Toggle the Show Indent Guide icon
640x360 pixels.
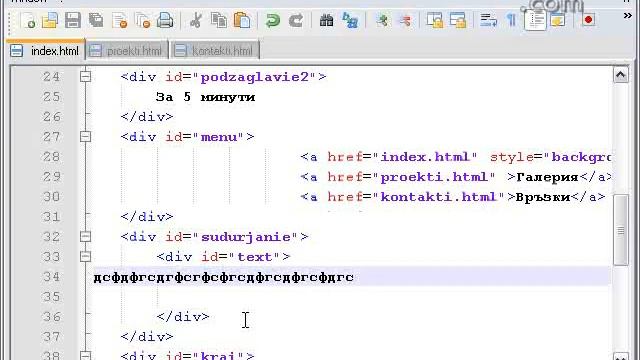point(535,20)
